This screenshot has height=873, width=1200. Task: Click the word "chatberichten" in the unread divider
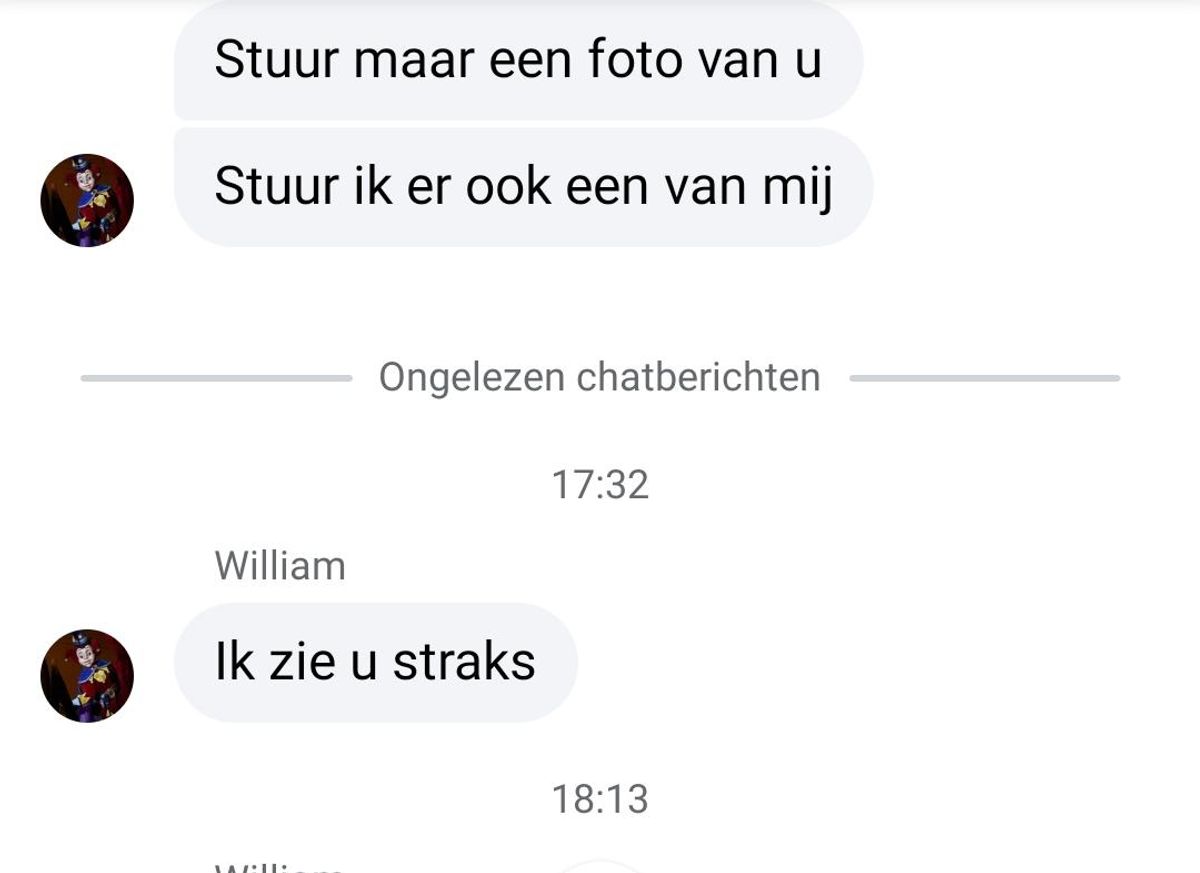[x=699, y=378]
